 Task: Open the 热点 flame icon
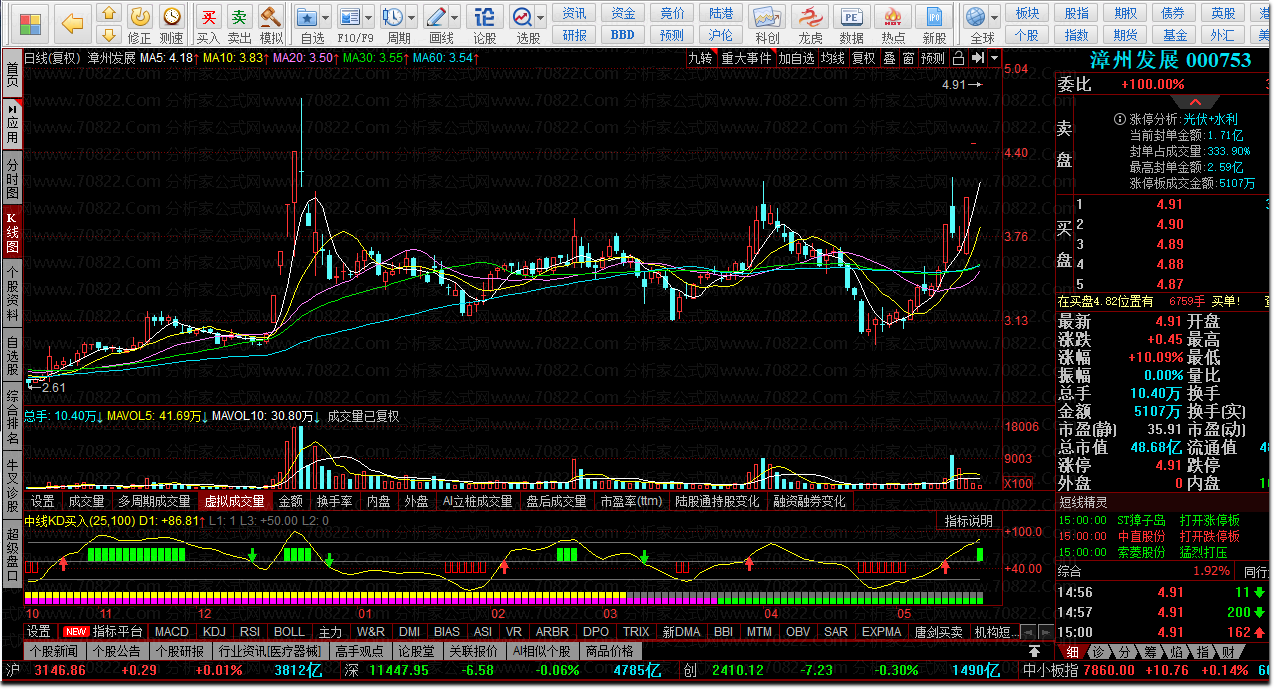[x=893, y=17]
